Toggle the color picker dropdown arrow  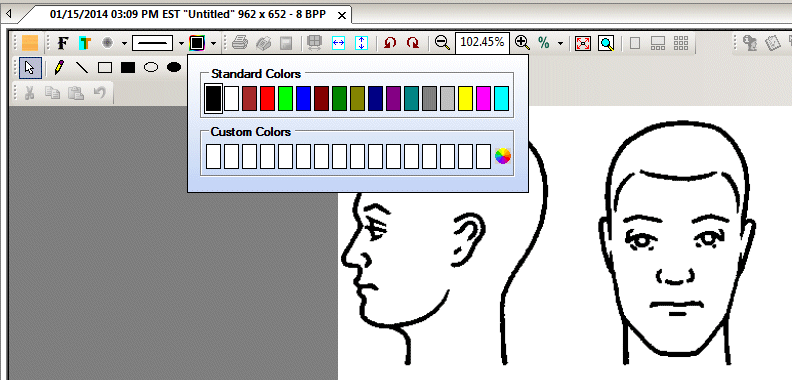(214, 43)
